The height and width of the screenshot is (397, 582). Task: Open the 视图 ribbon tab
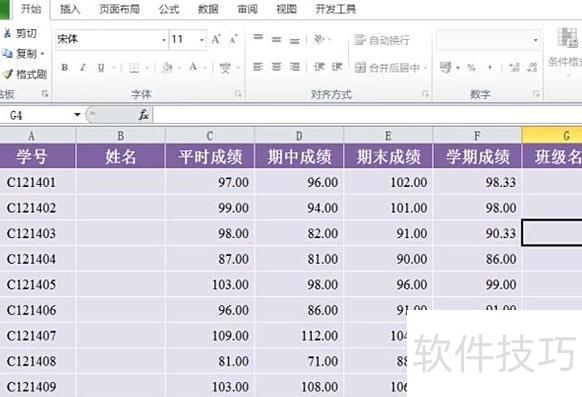pos(287,9)
